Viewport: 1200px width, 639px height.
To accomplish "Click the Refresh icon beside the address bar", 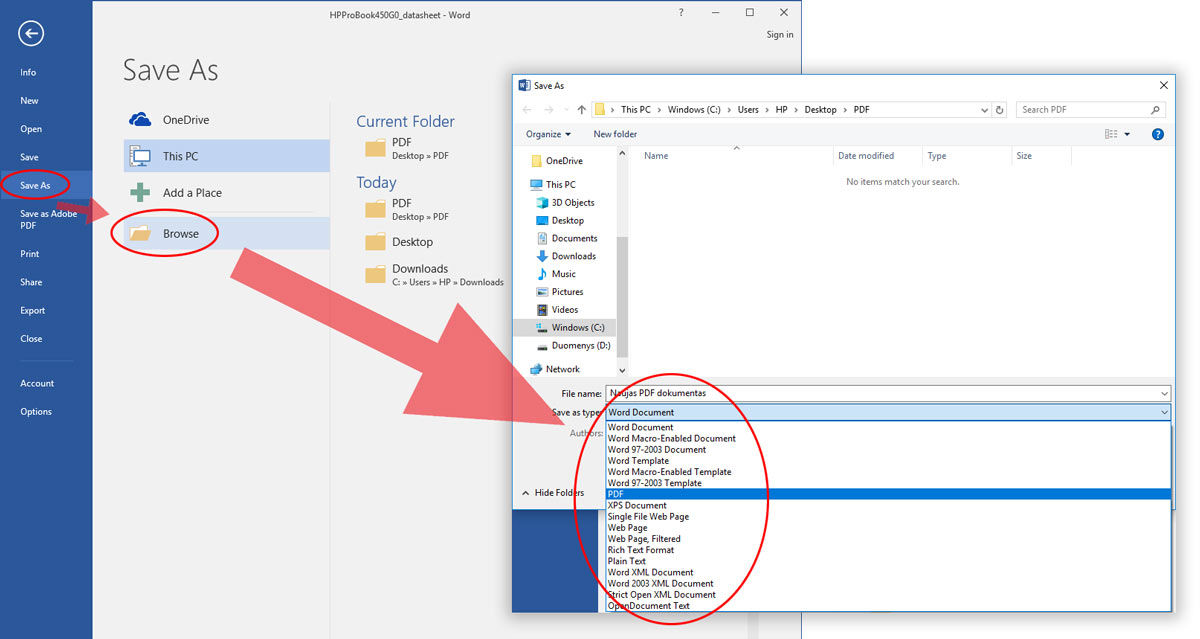I will click(x=1000, y=110).
